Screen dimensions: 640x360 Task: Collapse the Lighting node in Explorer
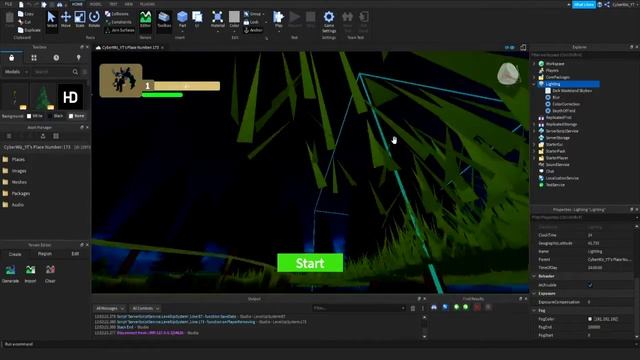pos(534,84)
